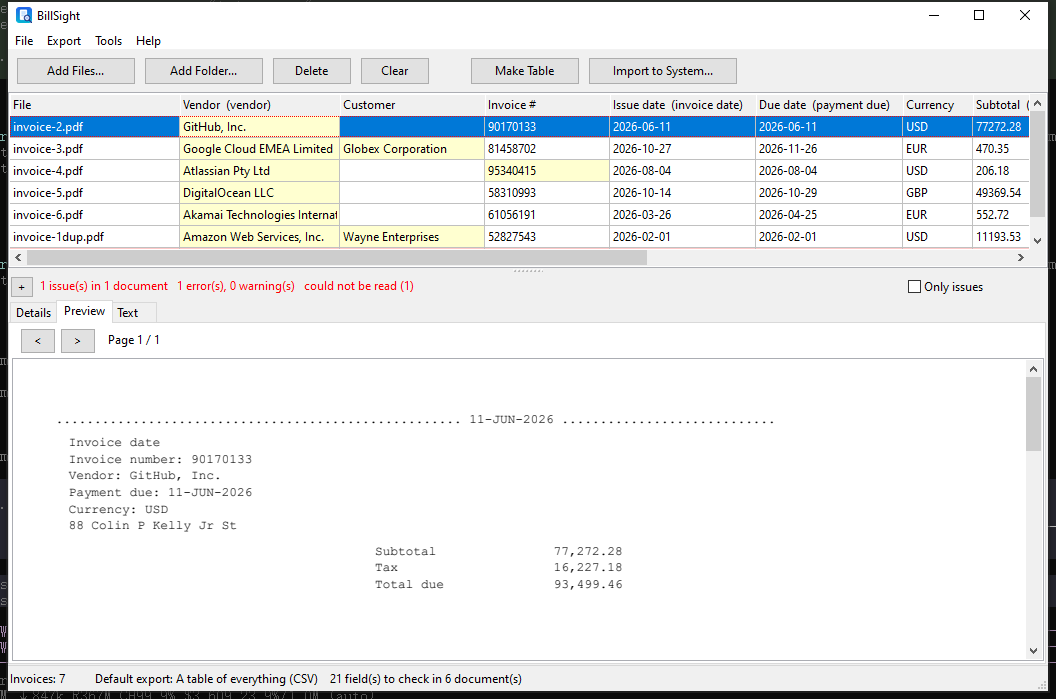This screenshot has height=699, width=1056.
Task: Click table vertical scrollbar up arrow
Action: click(x=1037, y=103)
